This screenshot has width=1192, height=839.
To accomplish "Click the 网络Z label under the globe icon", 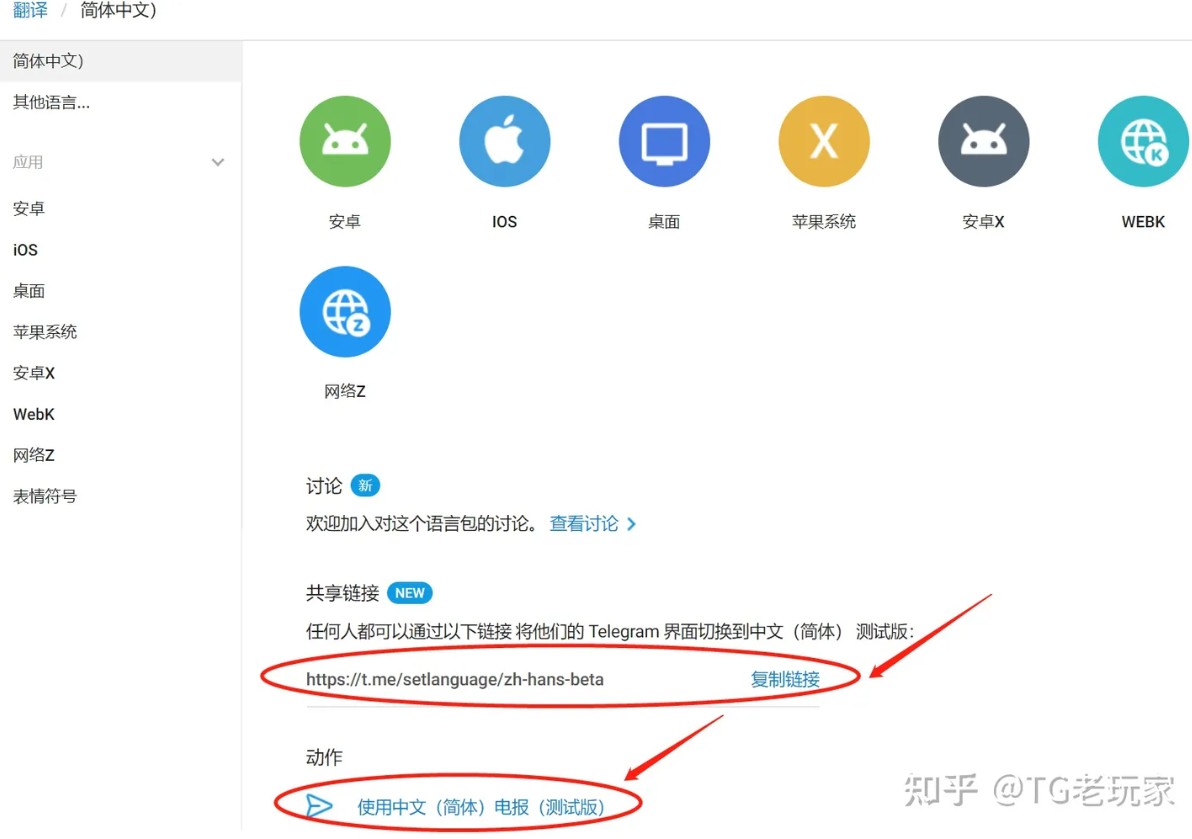I will click(x=344, y=391).
